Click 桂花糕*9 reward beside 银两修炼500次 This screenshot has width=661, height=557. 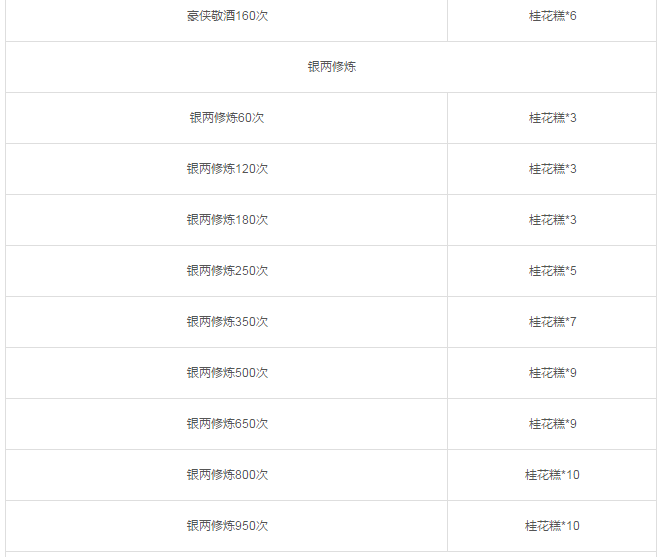pos(552,373)
